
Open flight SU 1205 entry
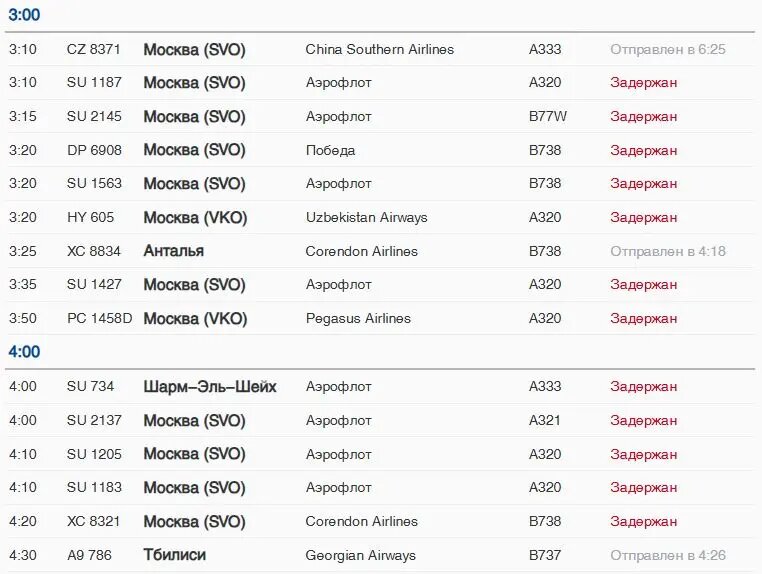click(x=94, y=454)
